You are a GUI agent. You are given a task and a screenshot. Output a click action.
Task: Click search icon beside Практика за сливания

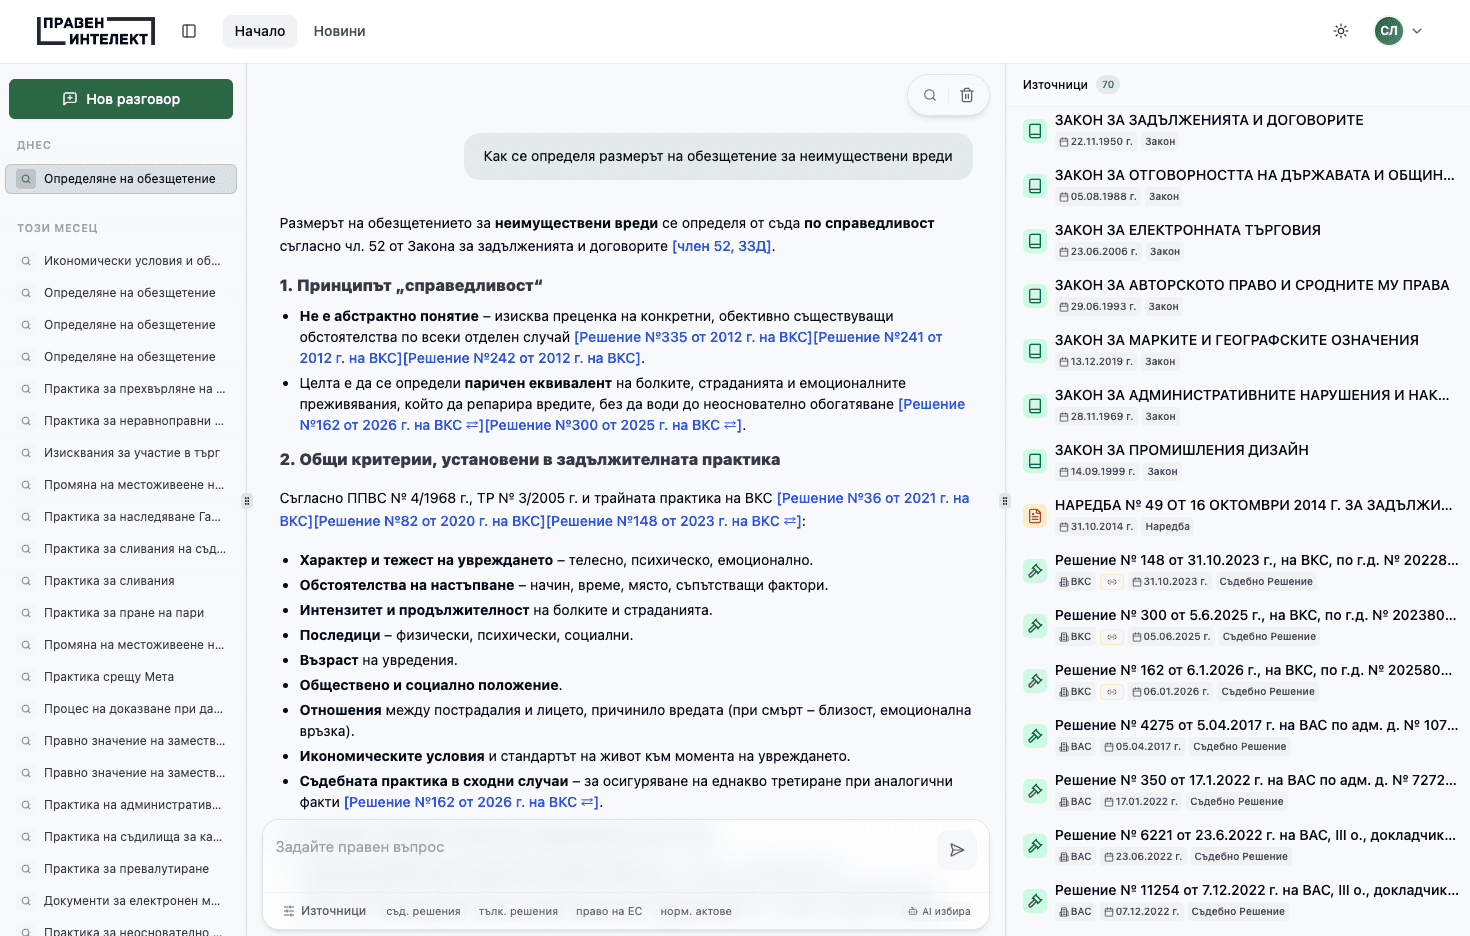point(26,581)
